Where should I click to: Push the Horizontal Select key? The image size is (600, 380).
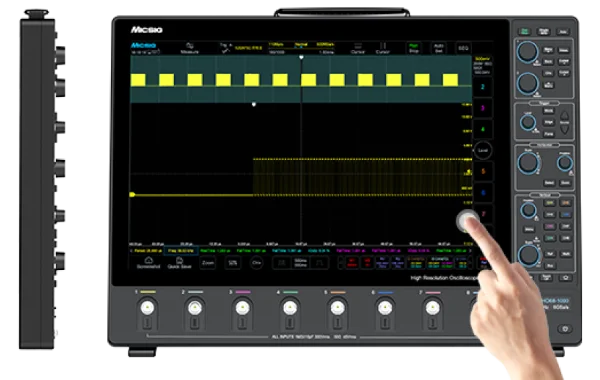(549, 183)
